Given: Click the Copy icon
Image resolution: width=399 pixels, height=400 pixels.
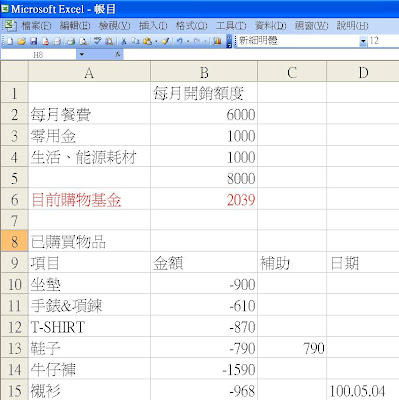Looking at the screenshot, I should tap(135, 41).
